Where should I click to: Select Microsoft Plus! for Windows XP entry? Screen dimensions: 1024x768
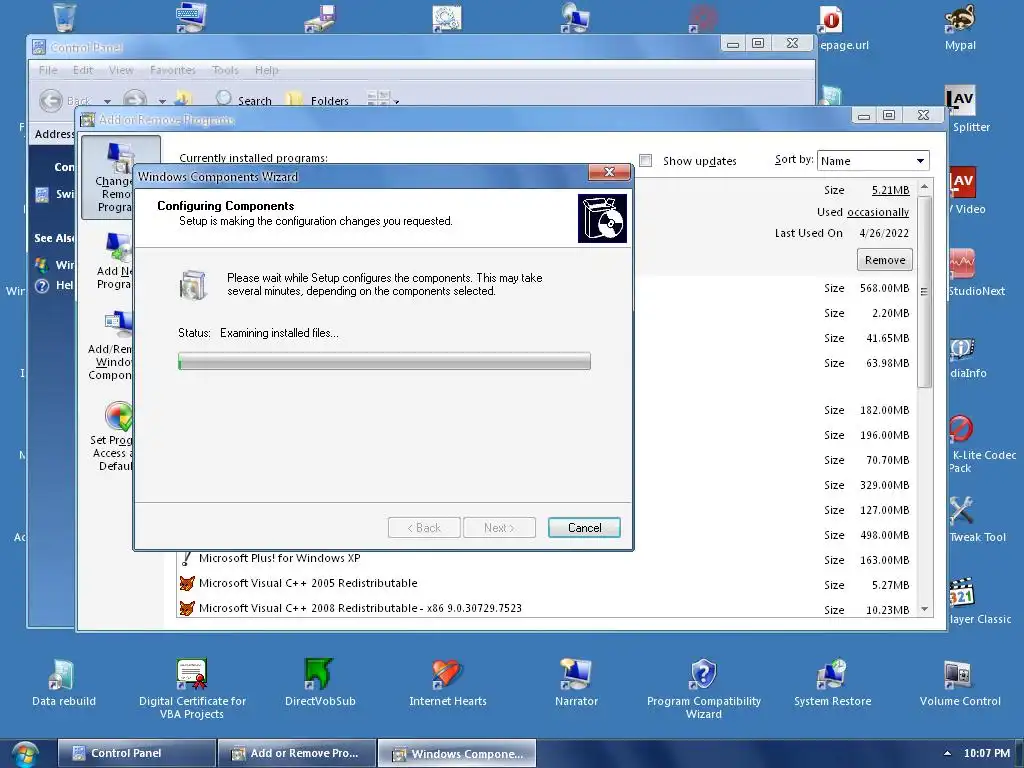[x=280, y=558]
